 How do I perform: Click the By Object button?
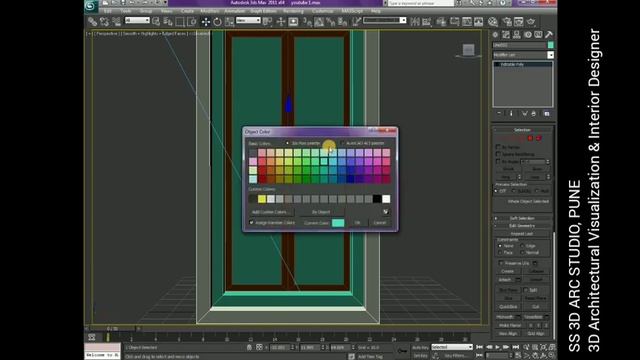click(x=321, y=212)
